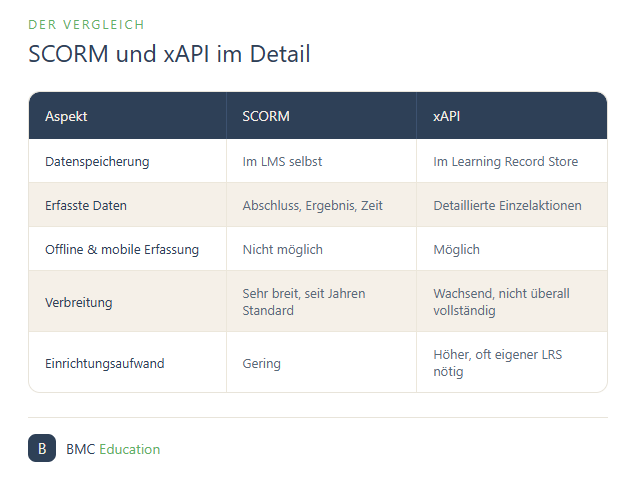Click the cell 'Gering'
Screen dimensions: 632x478
tap(321, 363)
